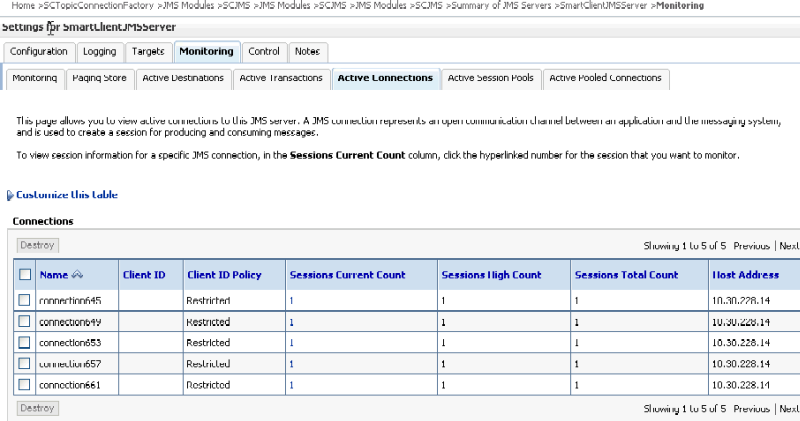View the Active Session Pools sub-tab
This screenshot has width=800, height=421.
[491, 78]
